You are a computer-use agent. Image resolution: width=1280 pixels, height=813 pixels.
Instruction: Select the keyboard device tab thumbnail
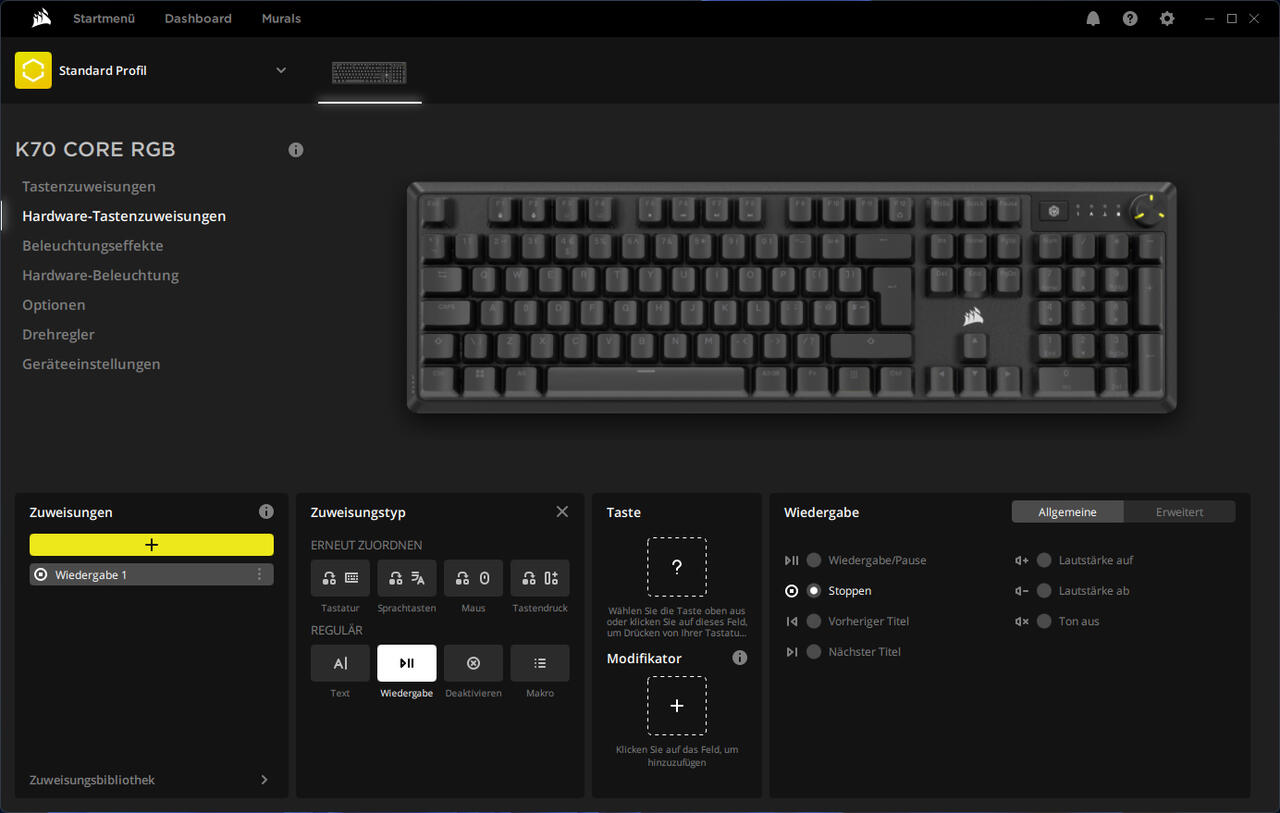(370, 72)
